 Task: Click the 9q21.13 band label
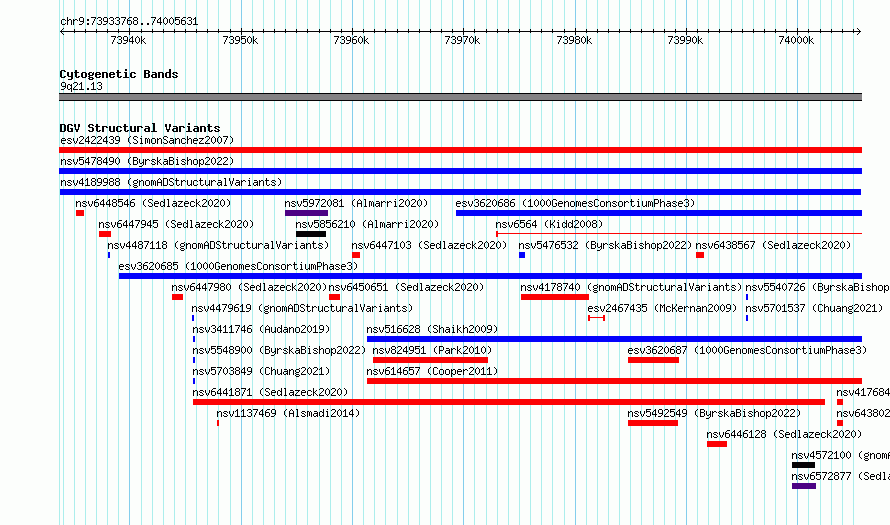point(81,86)
